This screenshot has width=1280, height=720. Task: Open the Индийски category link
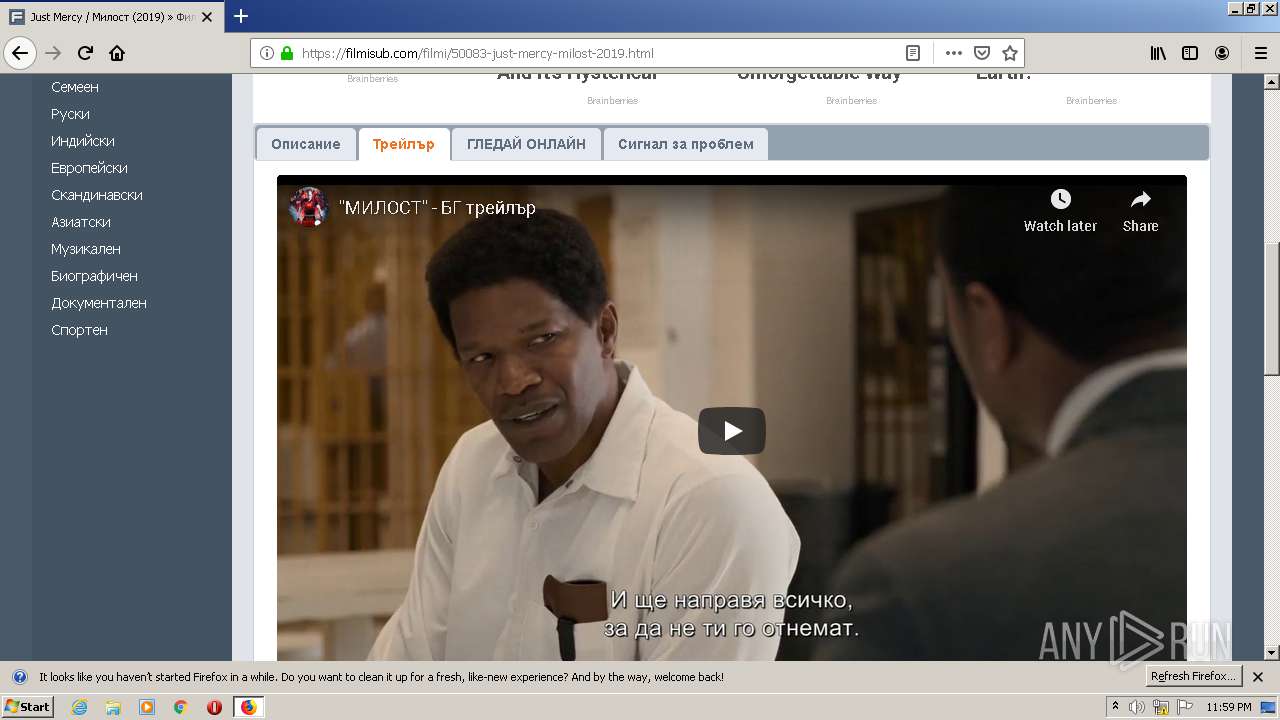[x=83, y=141]
